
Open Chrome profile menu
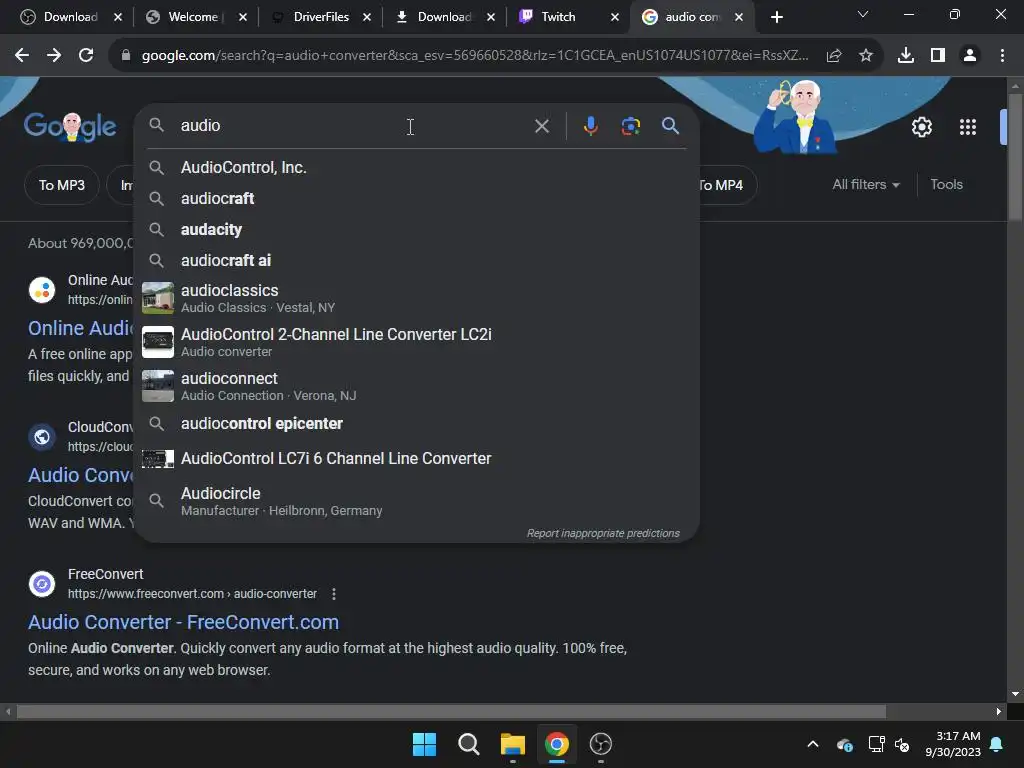[x=970, y=56]
